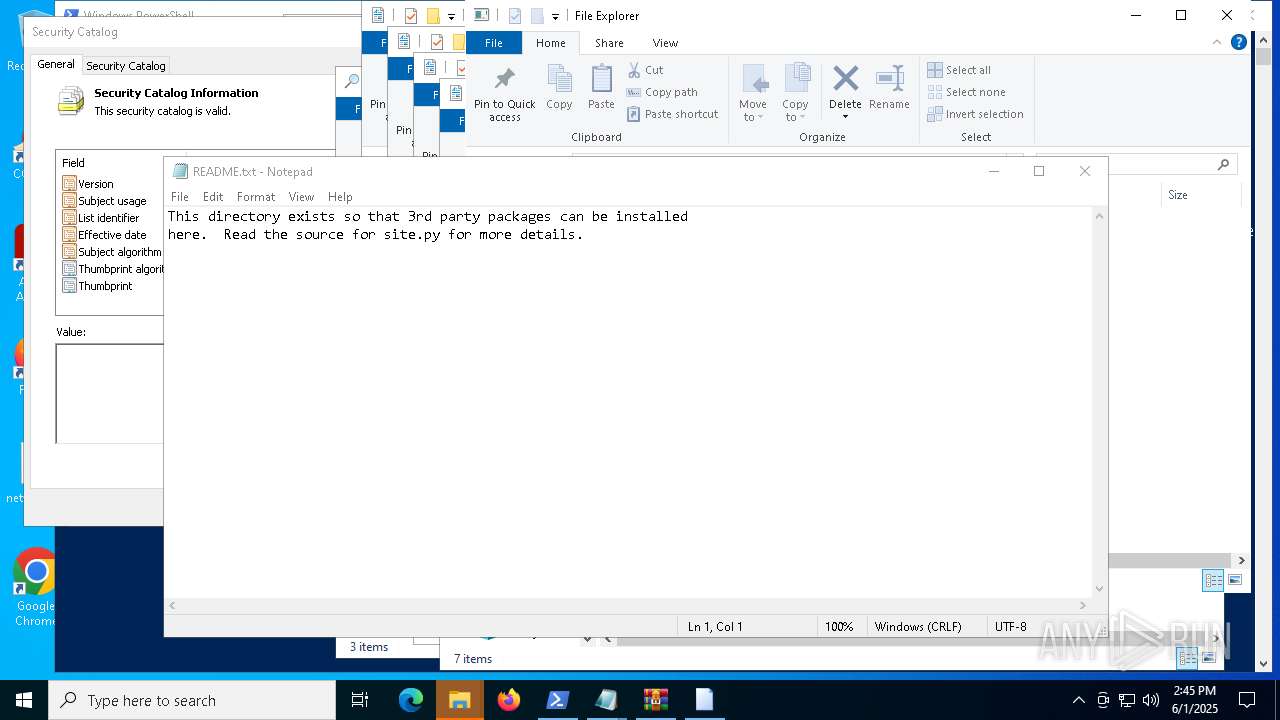Click the network icon in the tray
Image resolution: width=1280 pixels, height=720 pixels.
tap(1127, 700)
